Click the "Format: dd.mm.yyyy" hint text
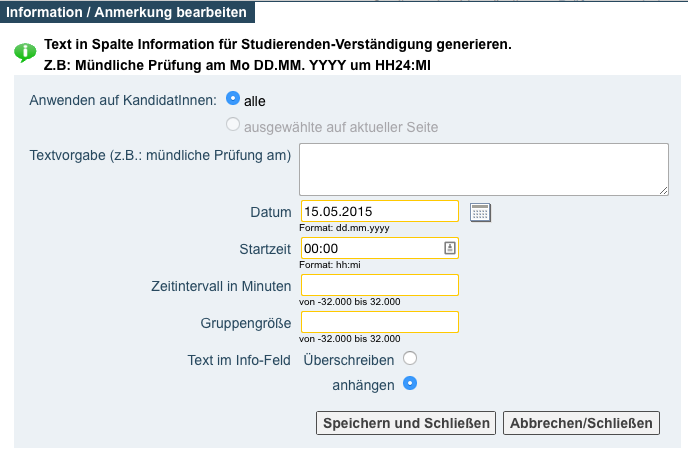Viewport: 688px width, 453px height. (344, 228)
